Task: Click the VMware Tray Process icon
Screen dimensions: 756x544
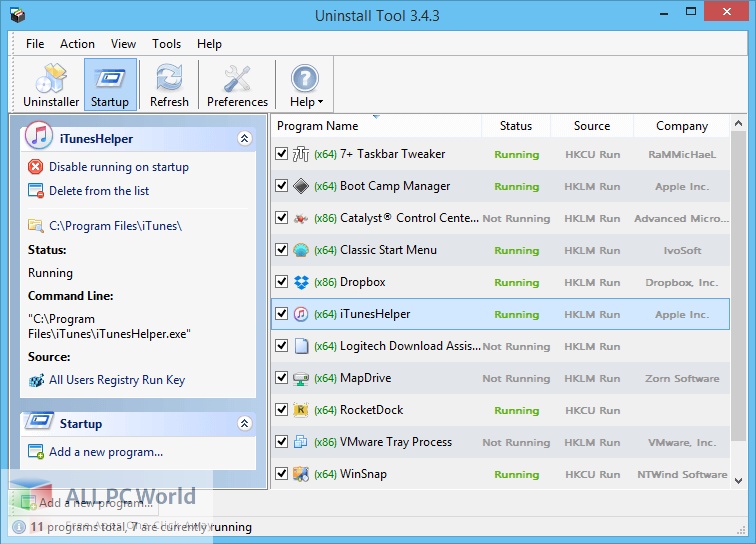Action: 301,442
